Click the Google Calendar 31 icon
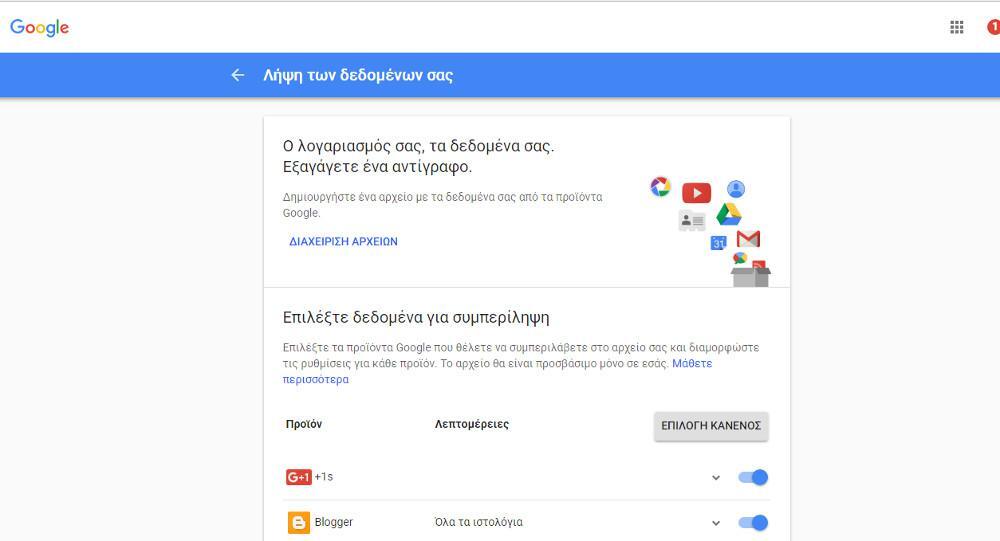Screen dimensions: 1000x541 (x=718, y=243)
